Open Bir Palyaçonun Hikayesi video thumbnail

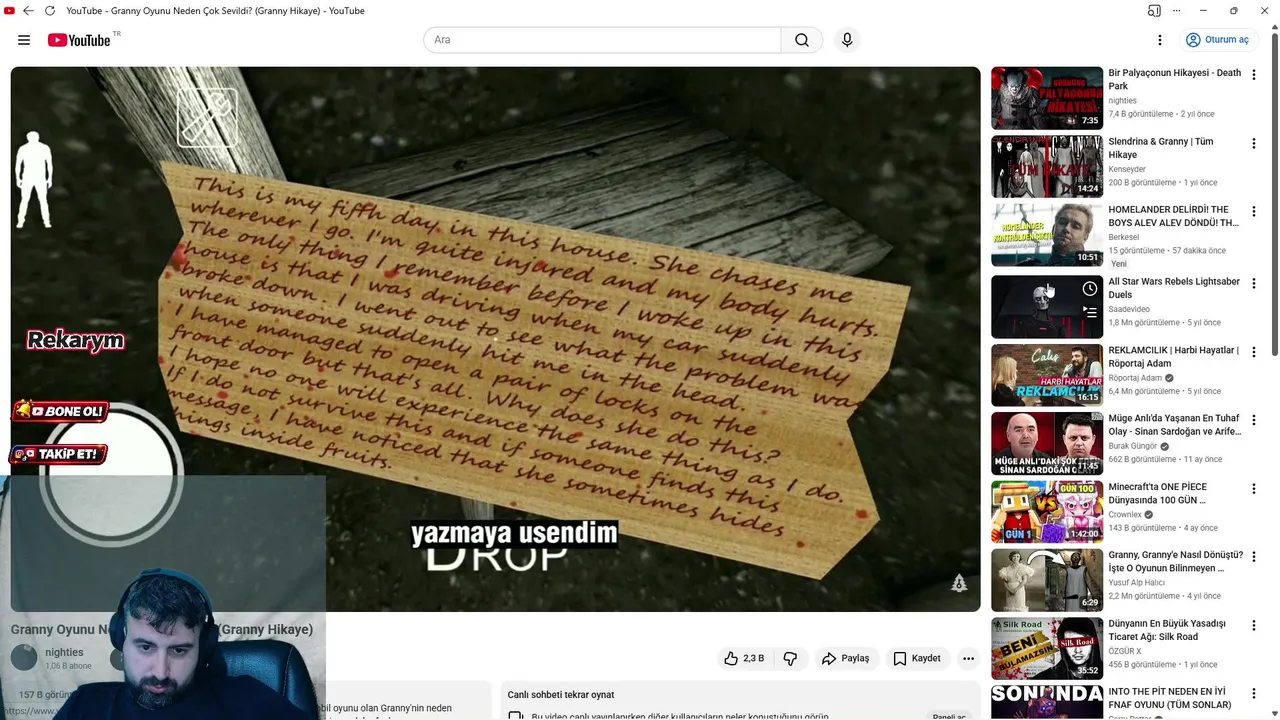1047,98
